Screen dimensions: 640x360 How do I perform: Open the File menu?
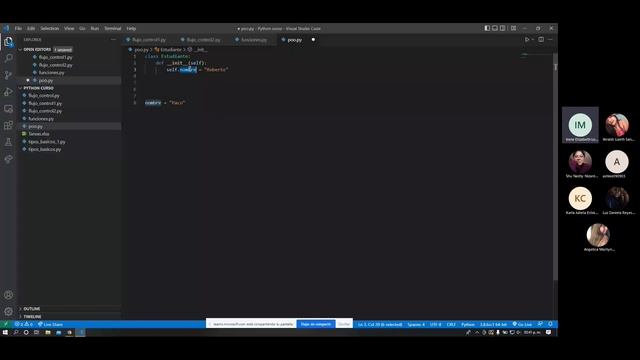(x=18, y=28)
